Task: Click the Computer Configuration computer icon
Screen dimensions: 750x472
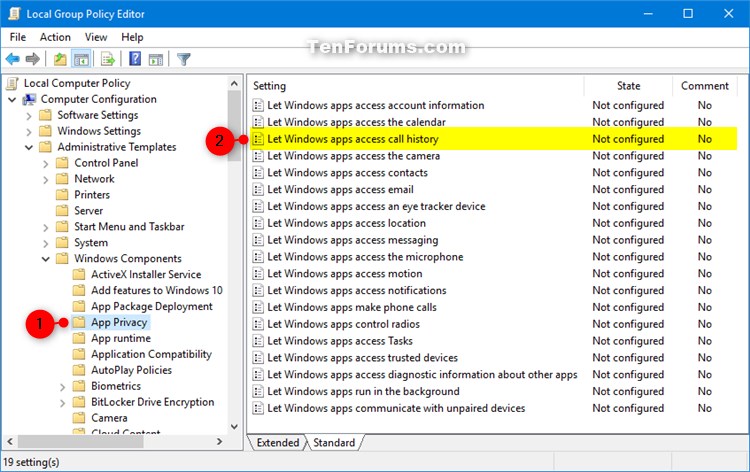Action: tap(30, 99)
